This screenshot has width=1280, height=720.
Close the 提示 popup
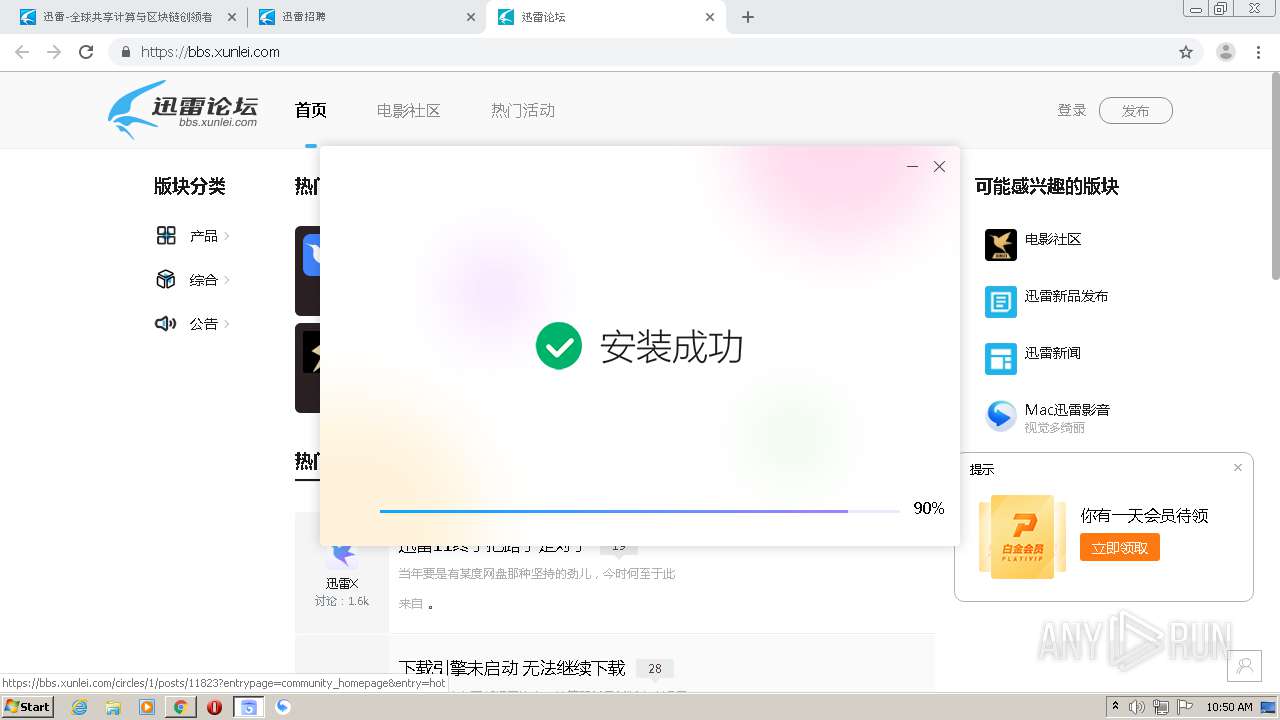point(1238,467)
